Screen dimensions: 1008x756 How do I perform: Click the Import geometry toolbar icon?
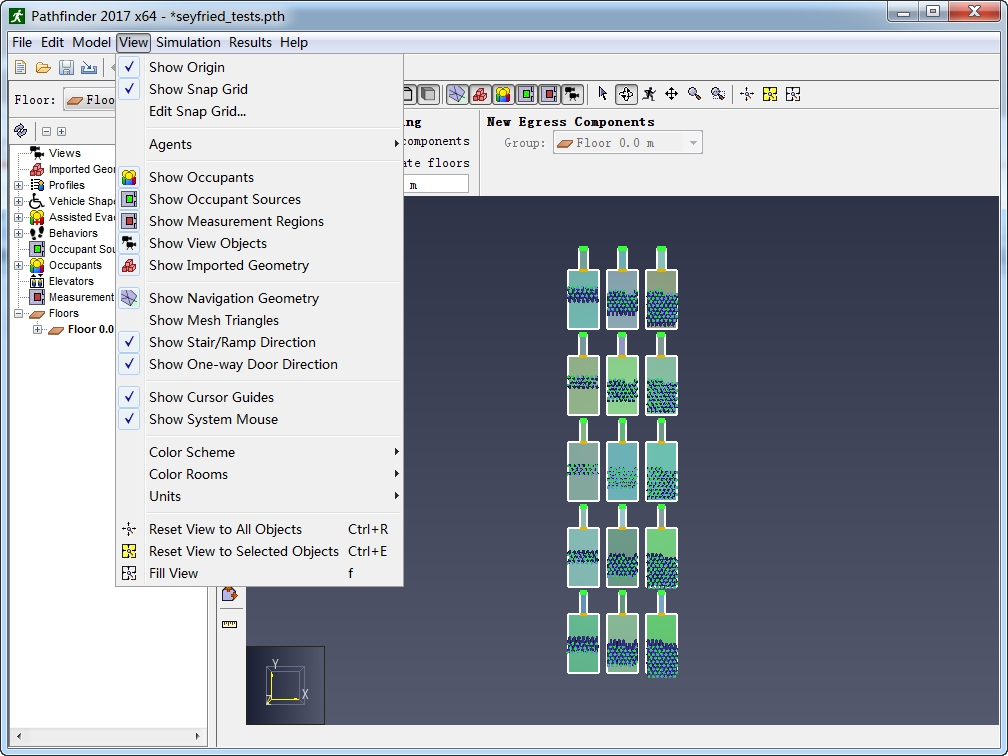89,67
